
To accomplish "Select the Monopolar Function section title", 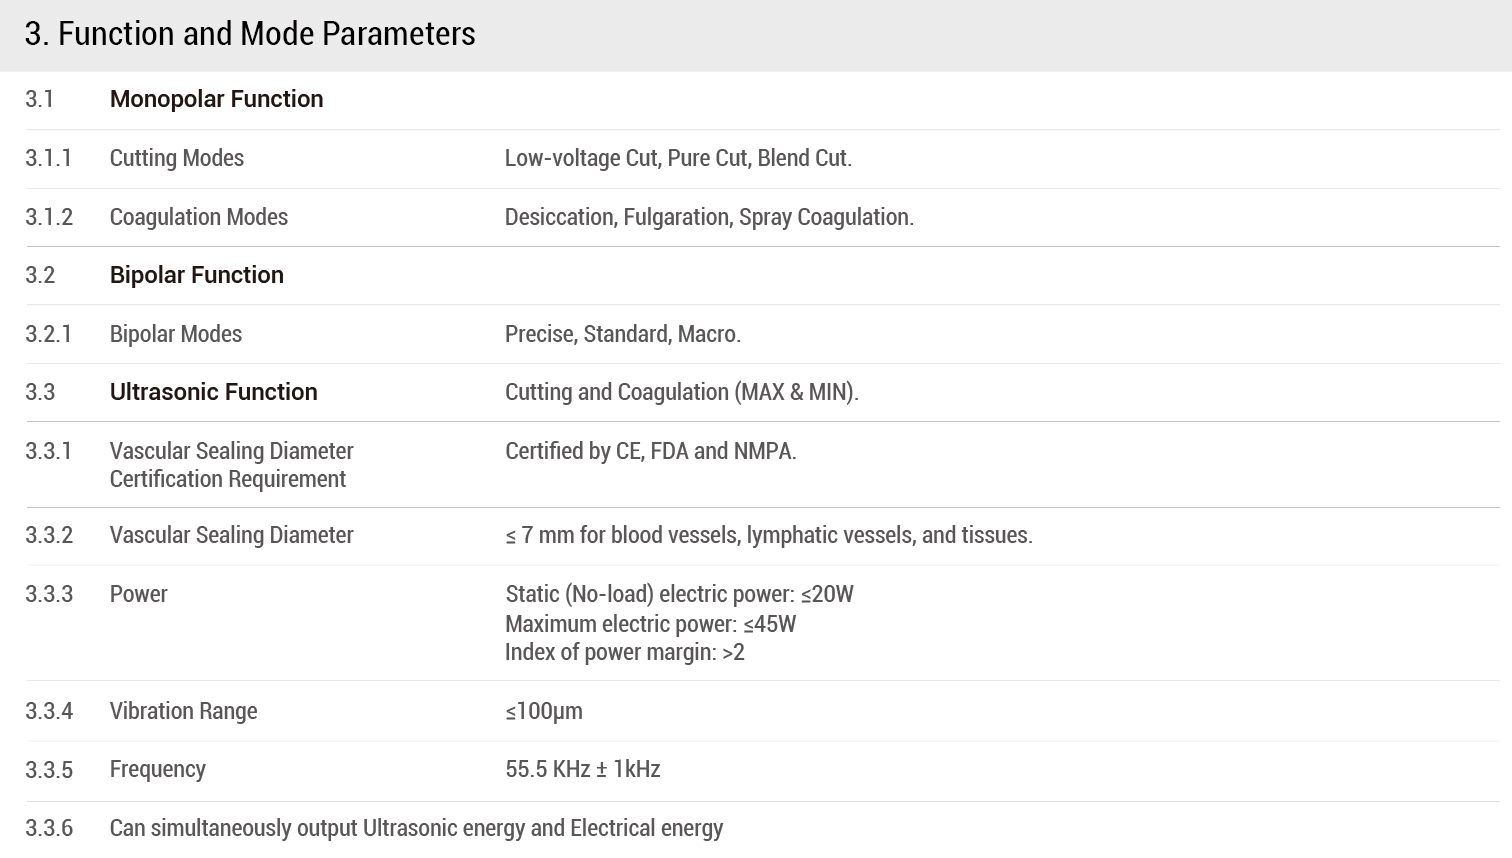I will (216, 99).
